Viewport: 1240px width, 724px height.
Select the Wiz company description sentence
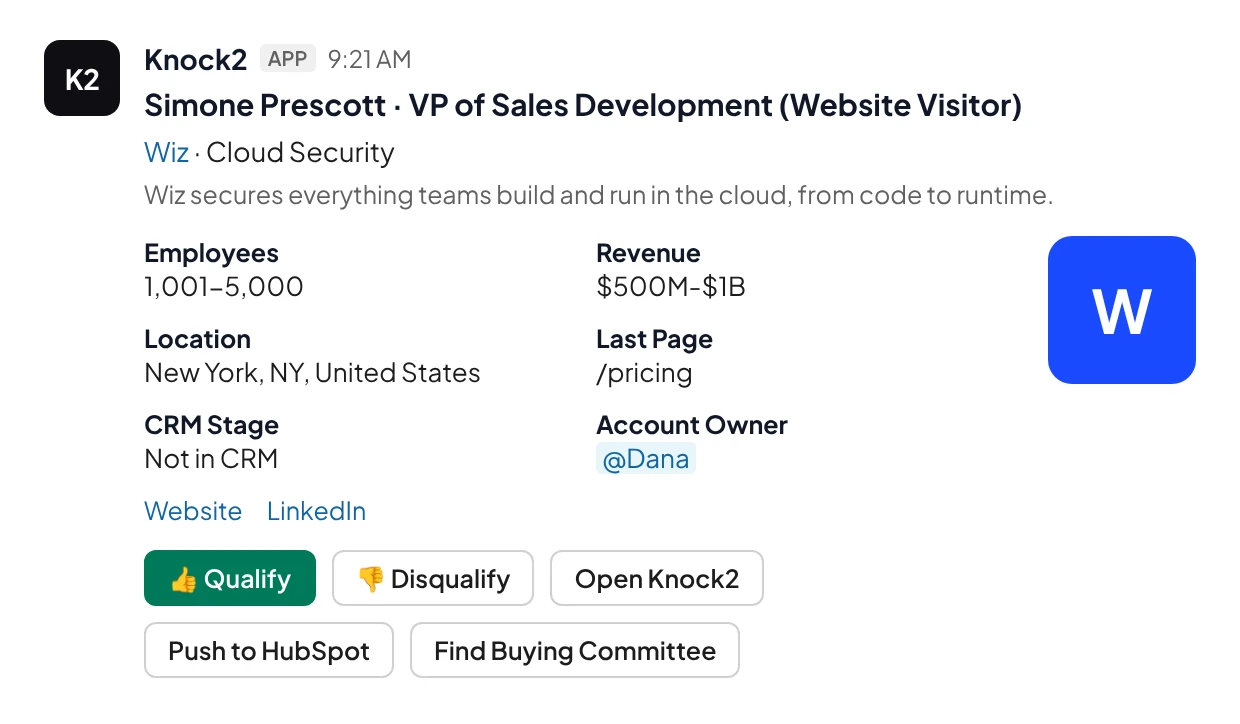tap(598, 195)
